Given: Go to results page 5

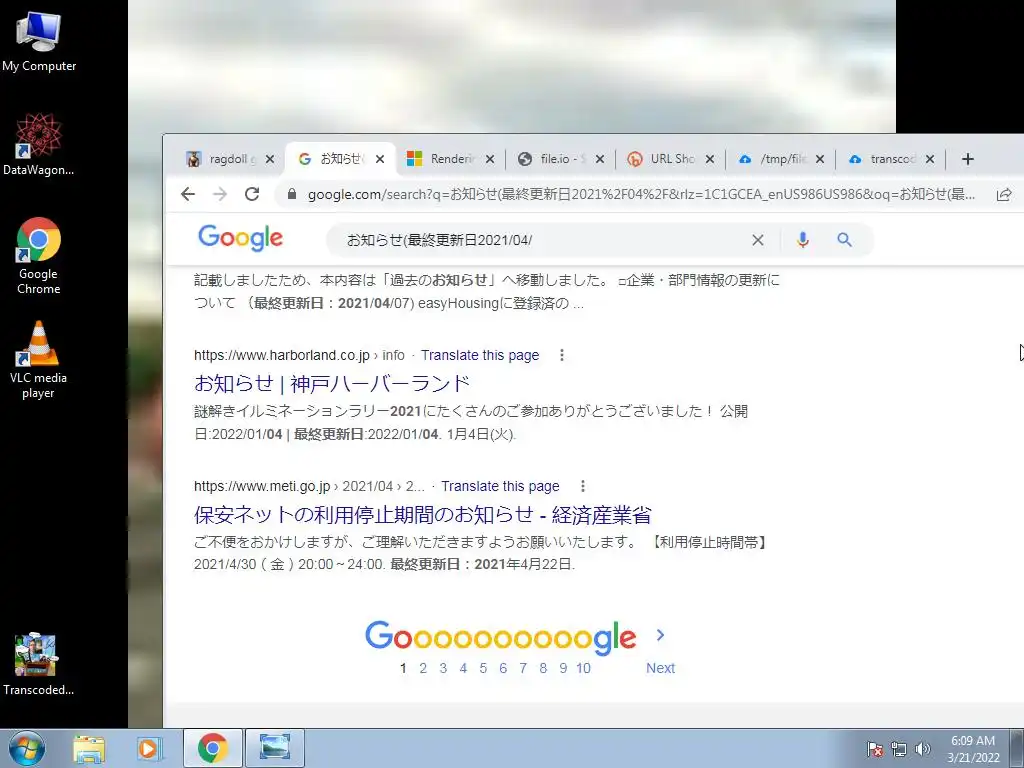Looking at the screenshot, I should click(483, 668).
